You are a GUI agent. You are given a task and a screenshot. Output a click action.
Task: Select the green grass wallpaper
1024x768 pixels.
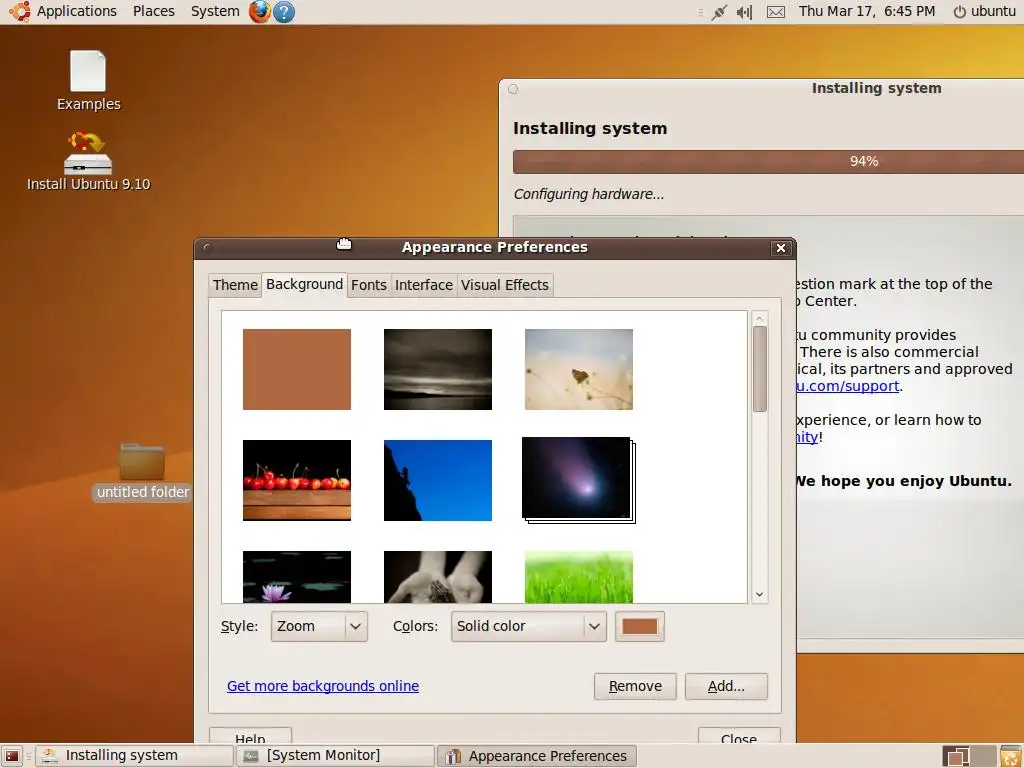click(x=579, y=577)
